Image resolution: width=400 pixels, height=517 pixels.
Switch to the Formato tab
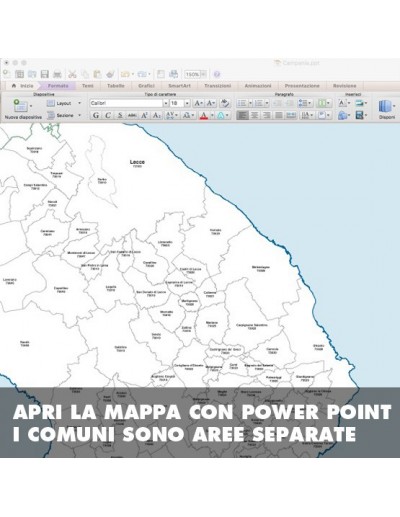58,86
